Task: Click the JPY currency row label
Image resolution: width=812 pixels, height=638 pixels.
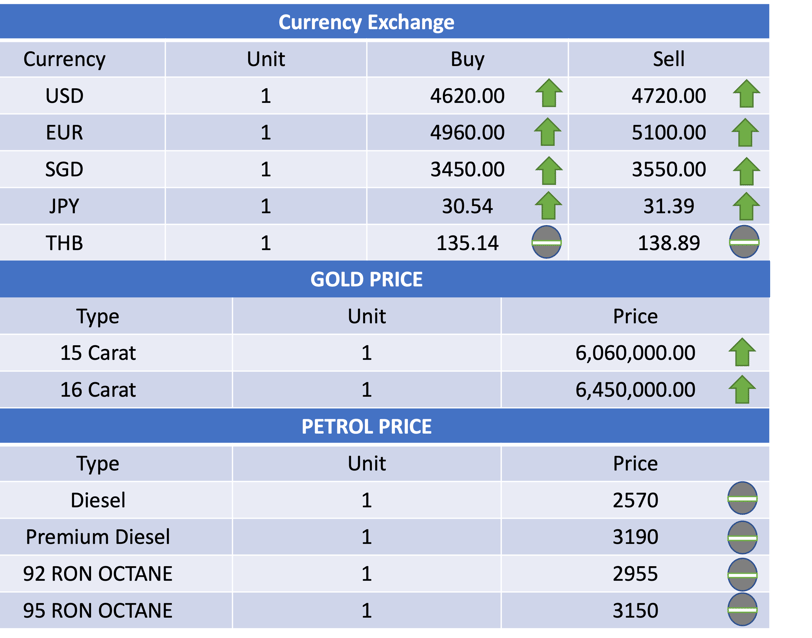Action: click(x=64, y=206)
